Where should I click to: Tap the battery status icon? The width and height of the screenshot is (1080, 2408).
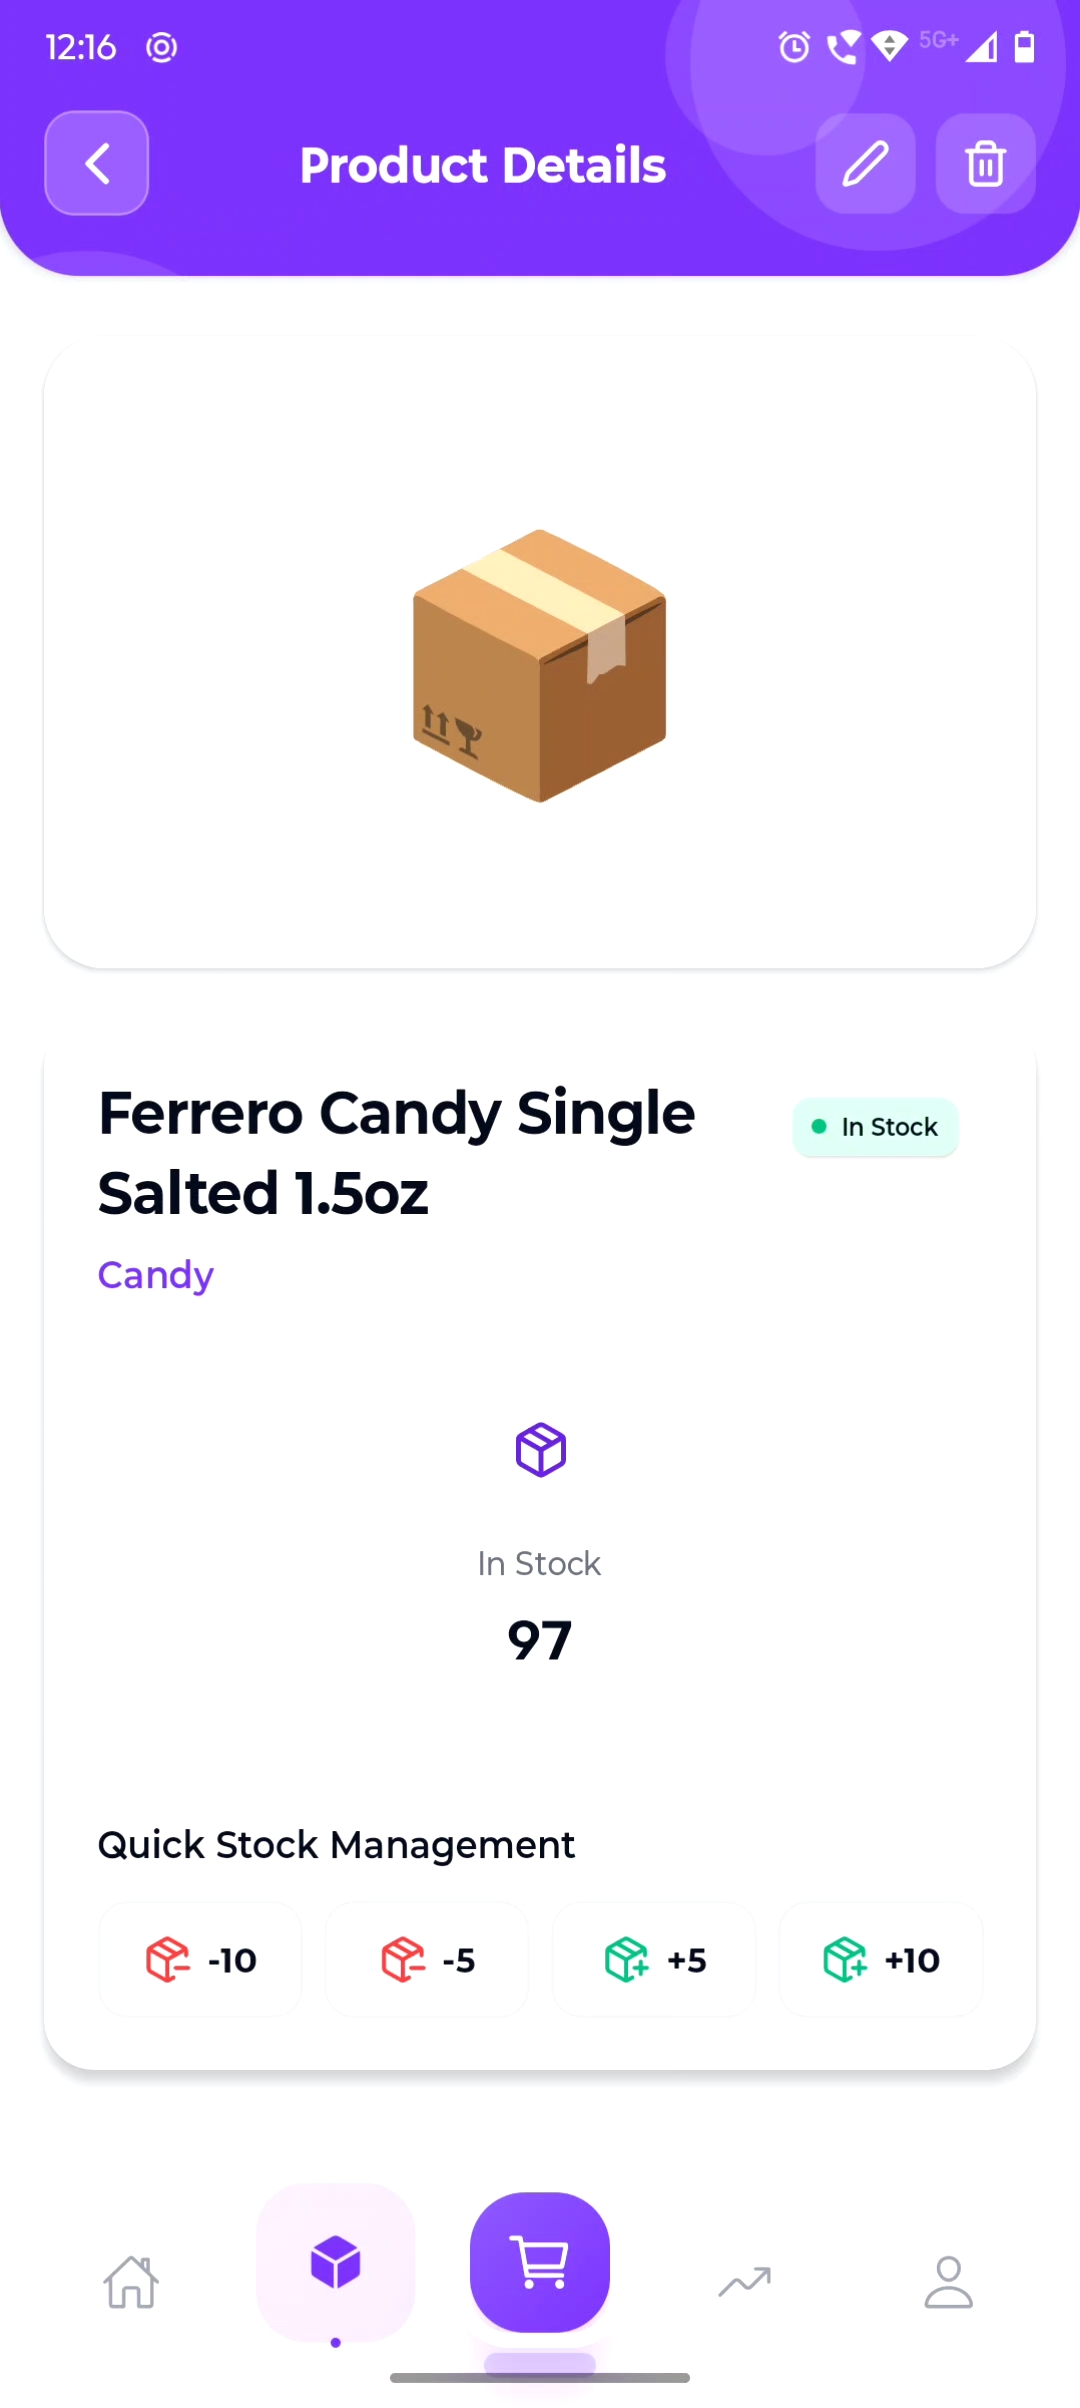pyautogui.click(x=1025, y=47)
